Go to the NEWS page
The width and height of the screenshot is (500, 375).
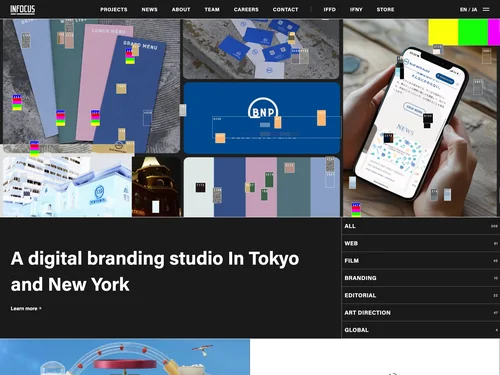pyautogui.click(x=149, y=9)
